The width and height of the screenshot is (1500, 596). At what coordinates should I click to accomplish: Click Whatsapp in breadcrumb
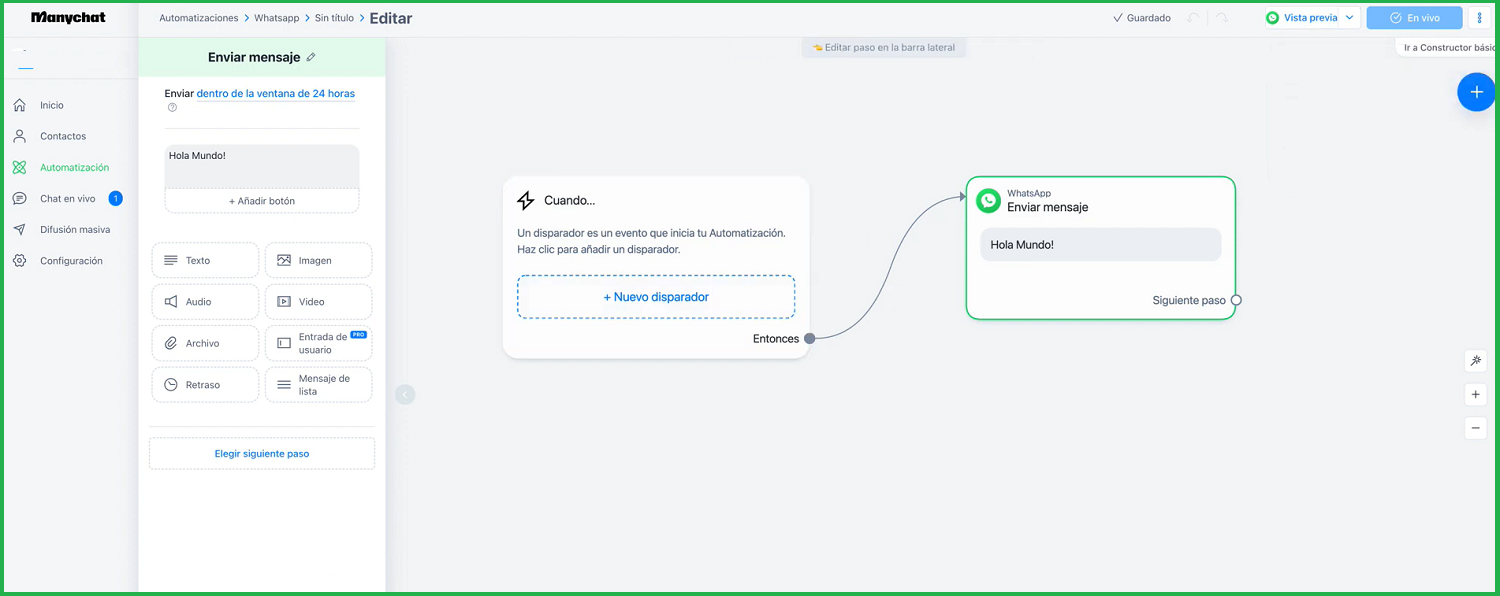(277, 18)
